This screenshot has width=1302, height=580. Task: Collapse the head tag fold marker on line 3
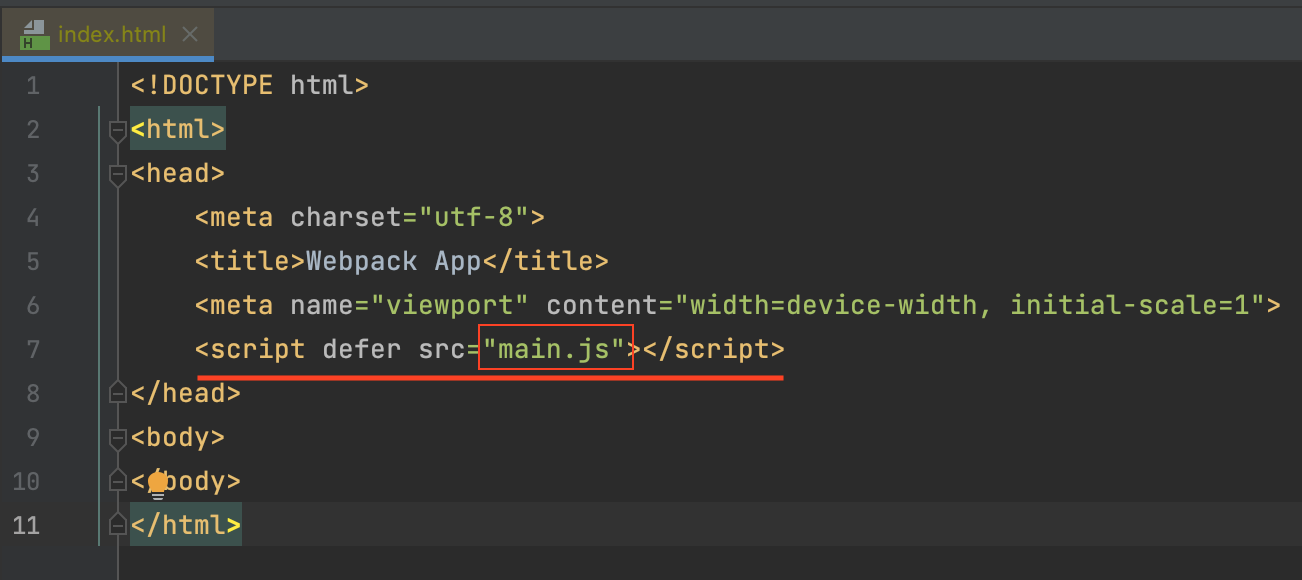point(118,173)
